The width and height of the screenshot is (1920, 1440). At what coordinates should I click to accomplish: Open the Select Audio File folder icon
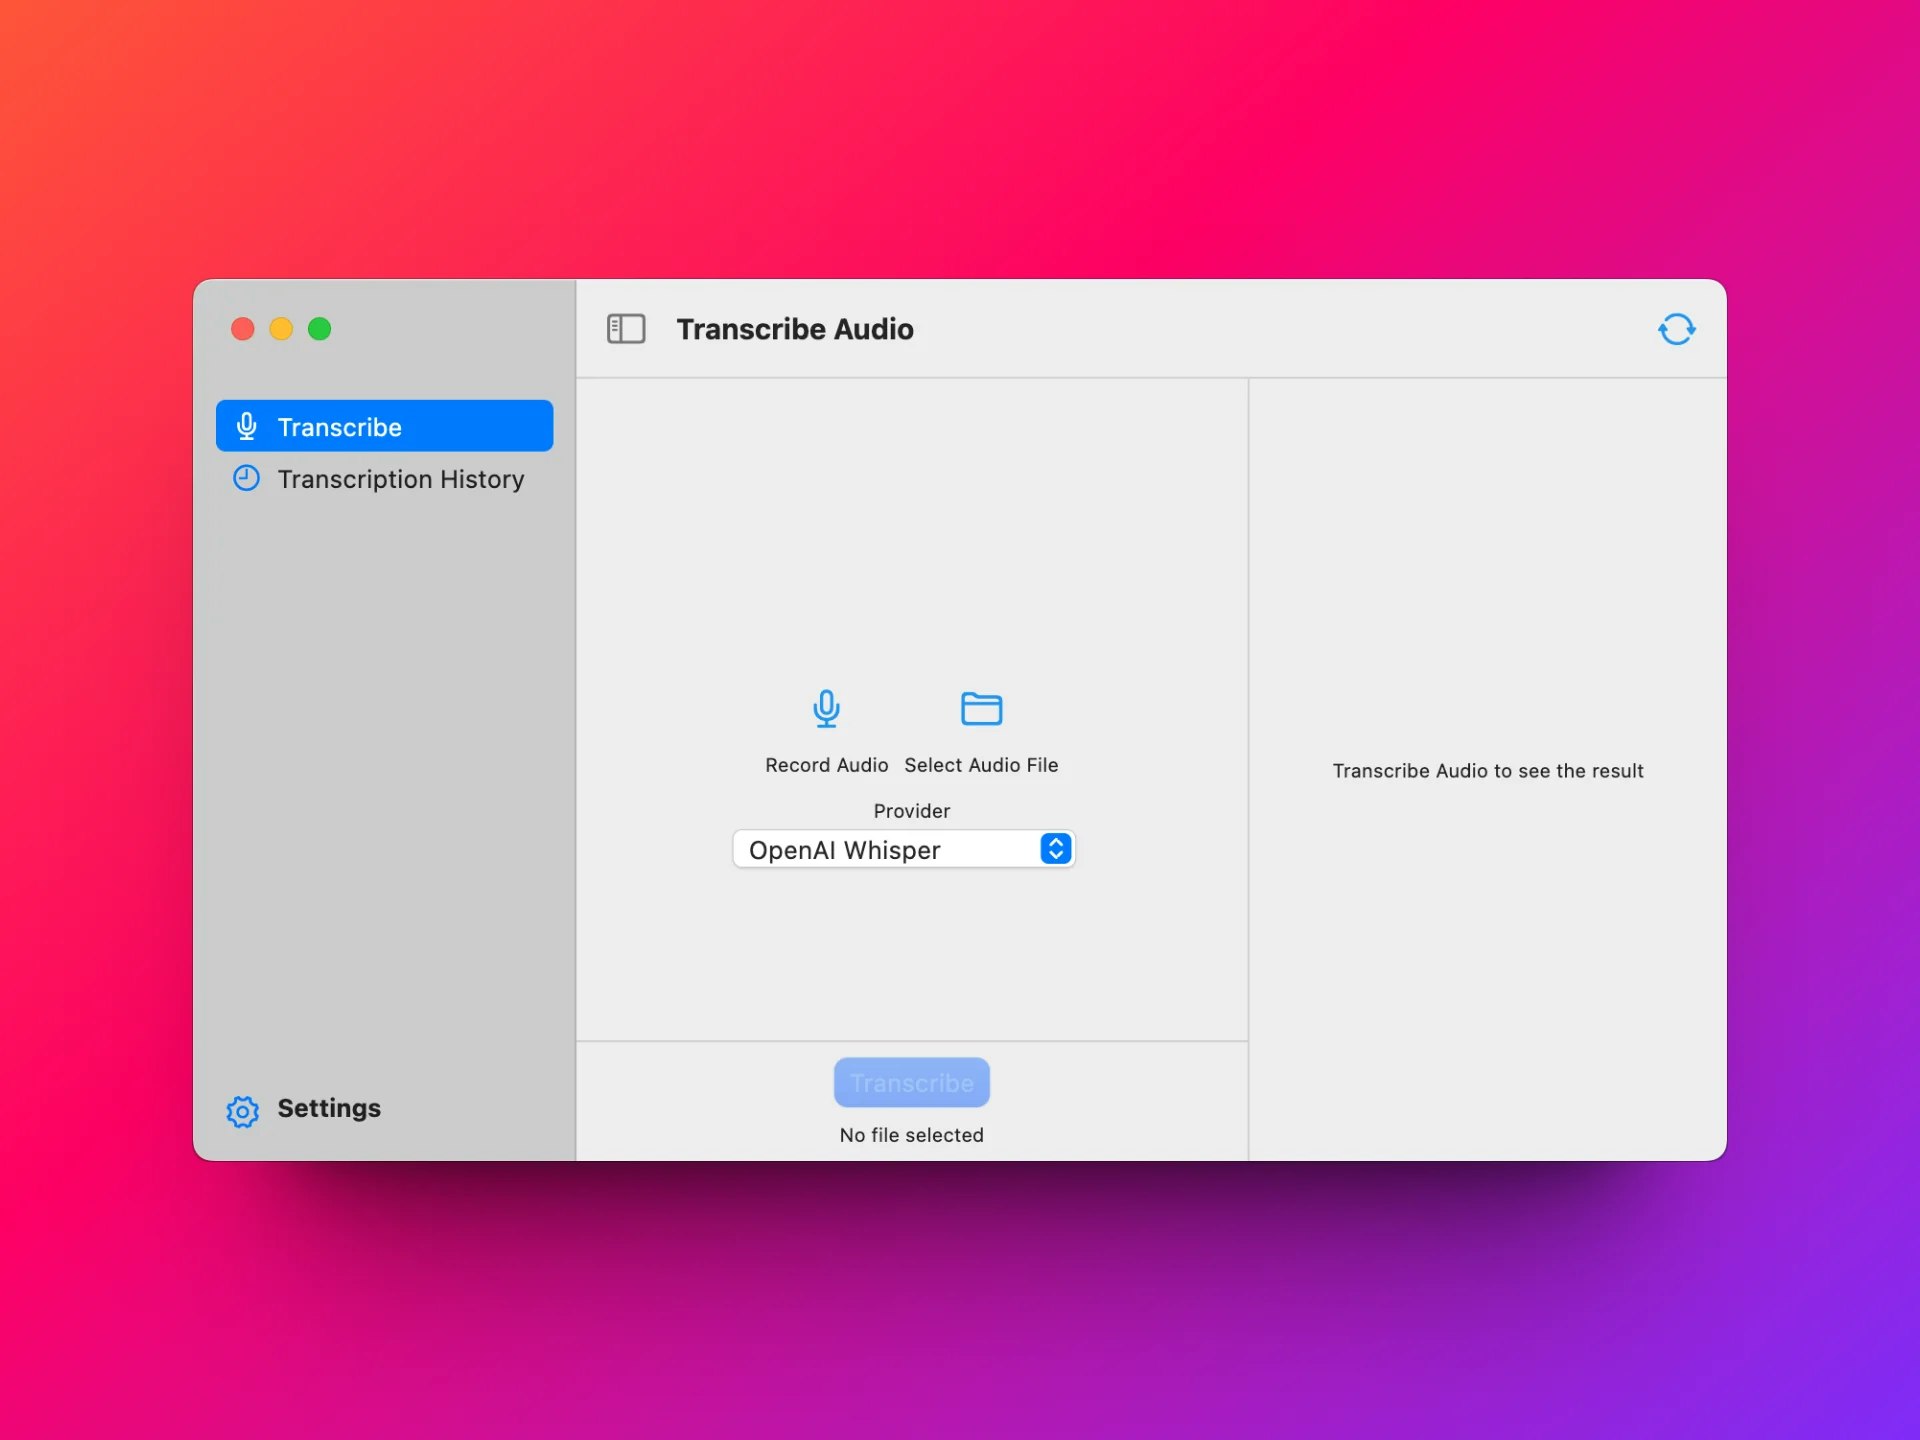click(982, 709)
